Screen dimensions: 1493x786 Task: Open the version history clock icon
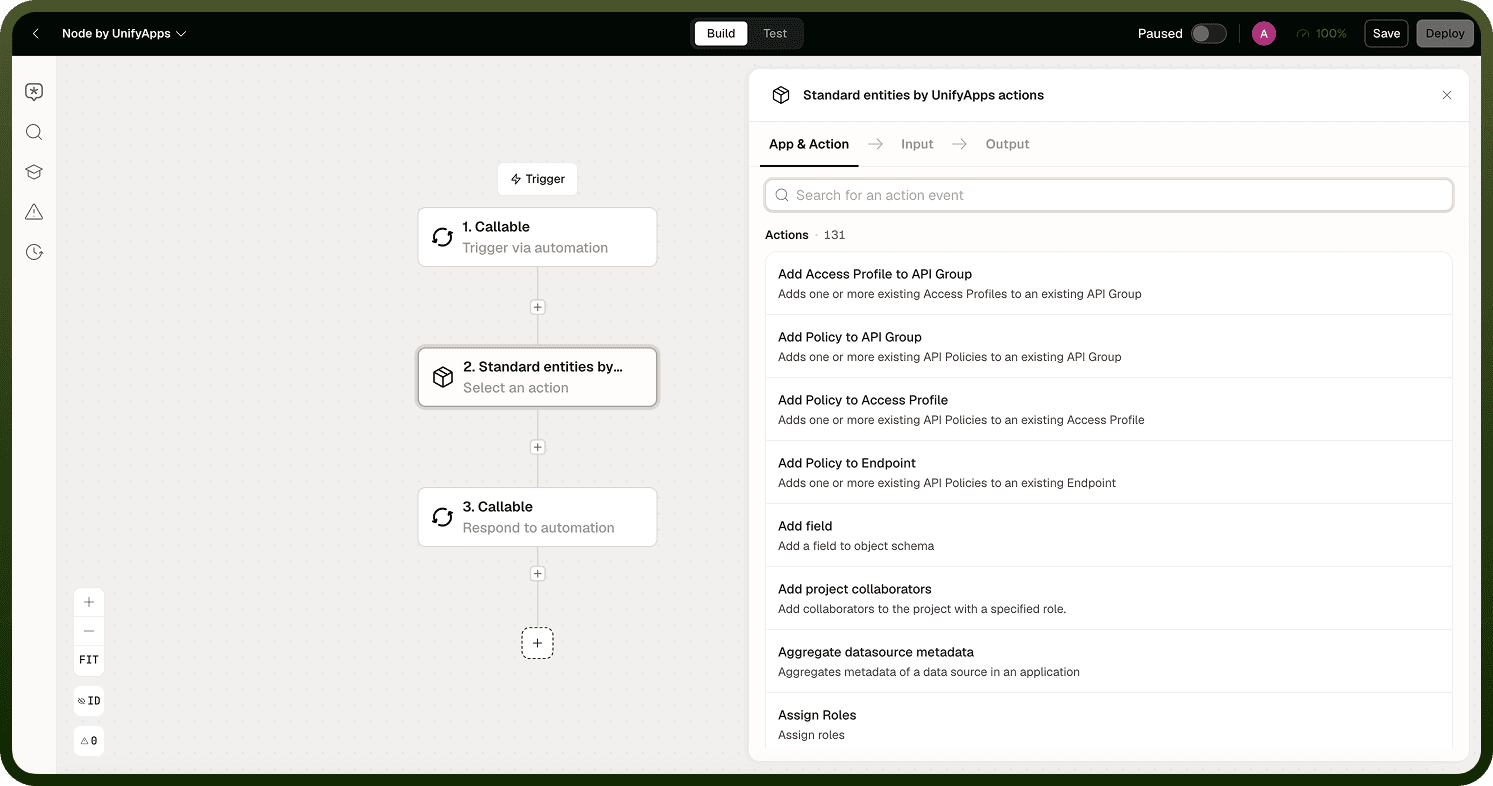click(x=34, y=252)
